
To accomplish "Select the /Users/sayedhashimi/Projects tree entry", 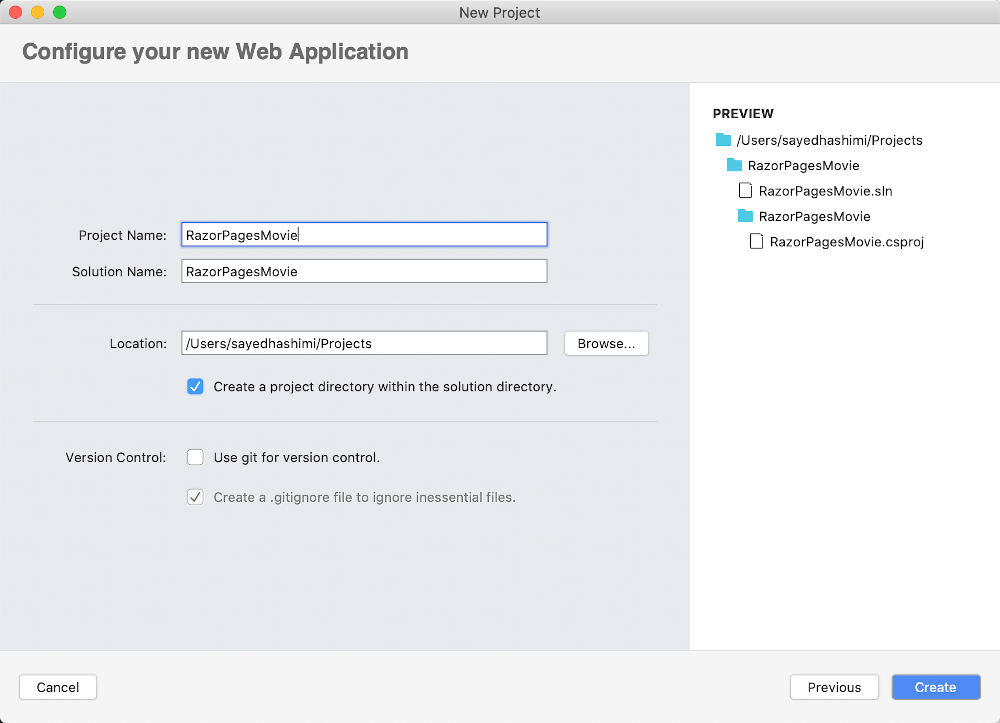I will coord(829,140).
